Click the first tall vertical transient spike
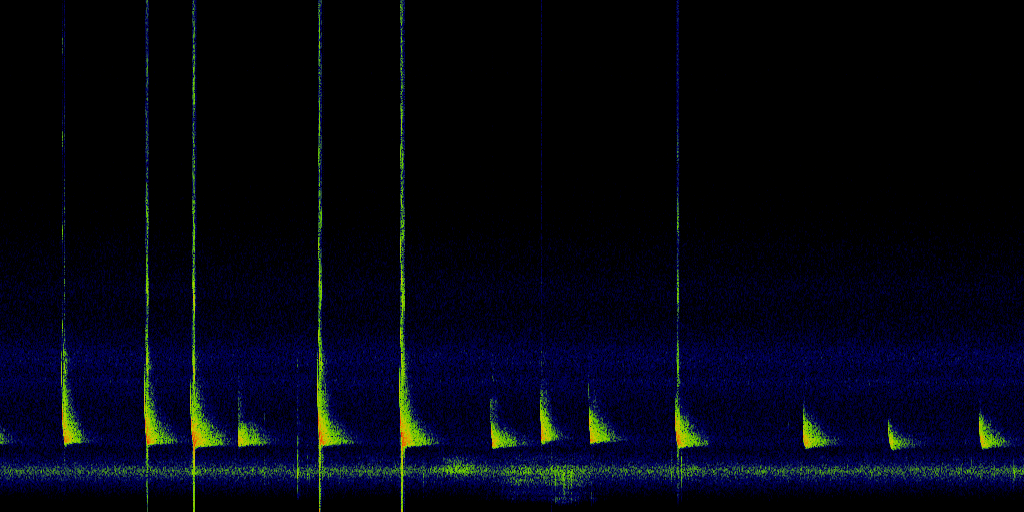The height and width of the screenshot is (512, 1024). [x=63, y=200]
